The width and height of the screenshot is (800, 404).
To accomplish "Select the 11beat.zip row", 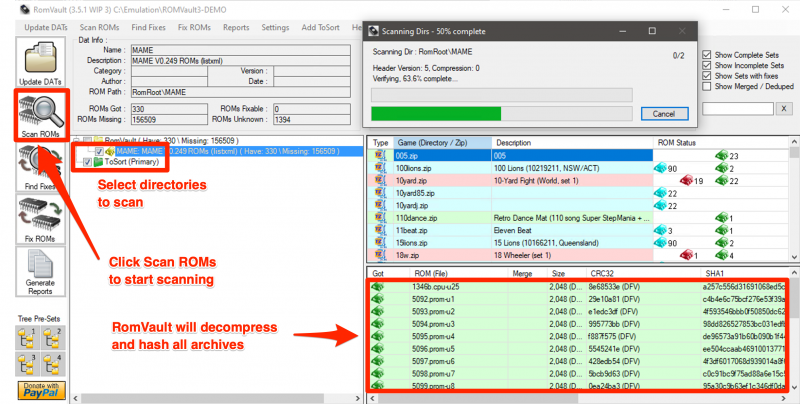I will (x=578, y=230).
